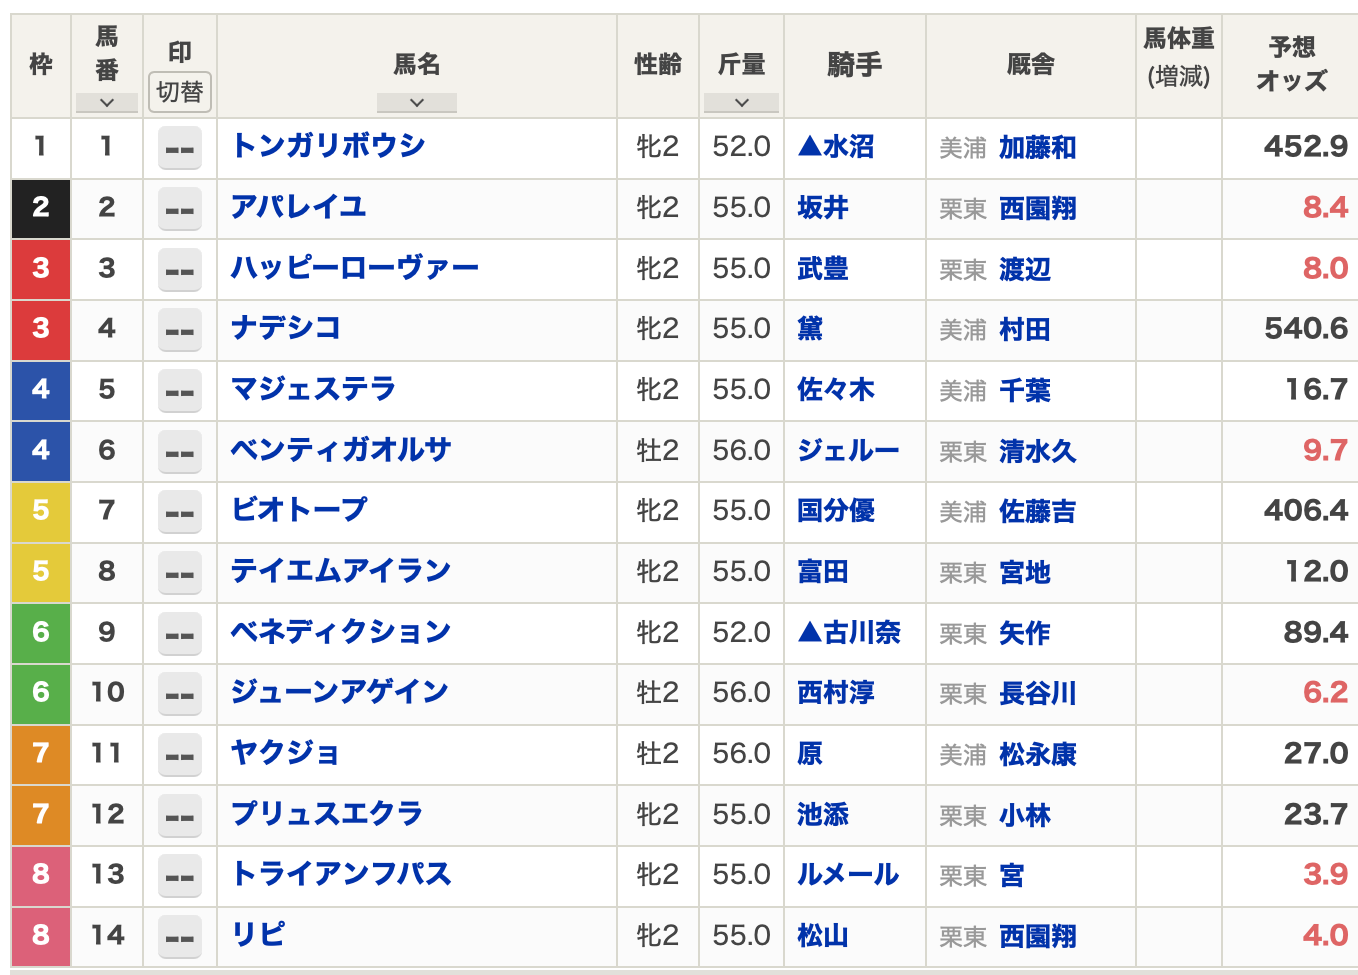Viewport: 1358px width, 975px height.
Task: Toggle the mark selector for トンガリボウシ
Action: (x=180, y=149)
